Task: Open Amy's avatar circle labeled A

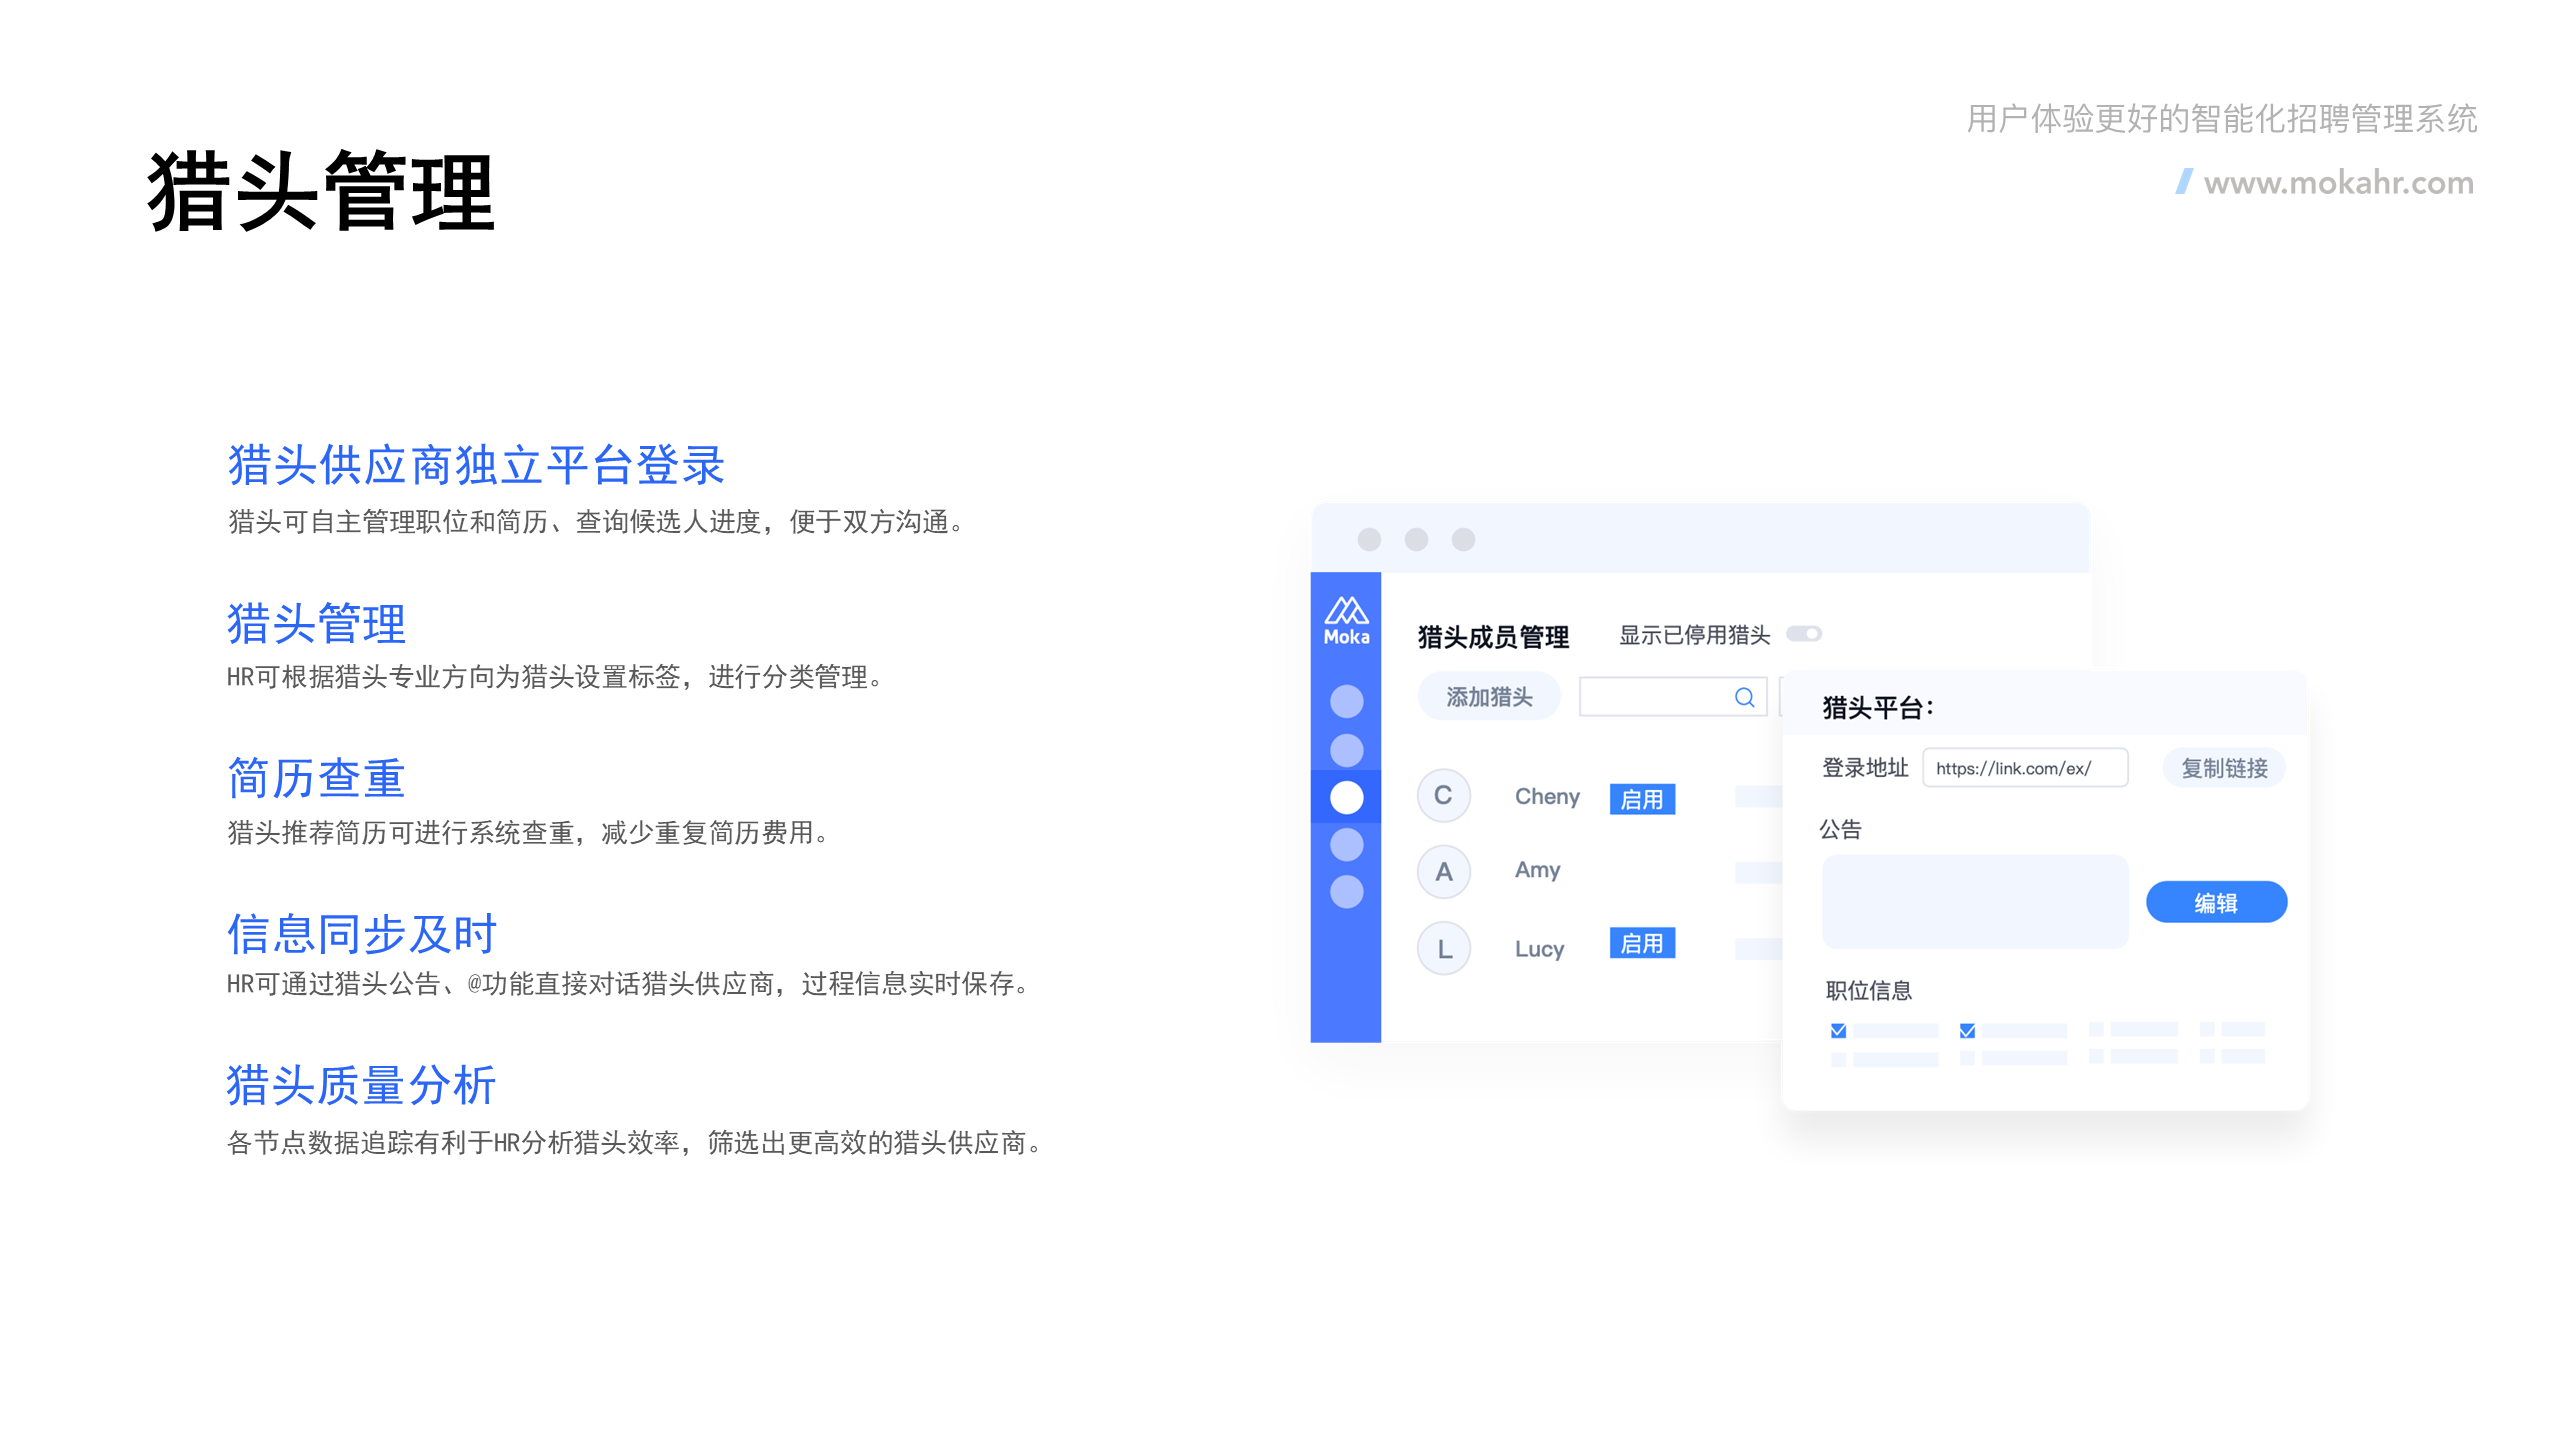Action: [x=1443, y=871]
